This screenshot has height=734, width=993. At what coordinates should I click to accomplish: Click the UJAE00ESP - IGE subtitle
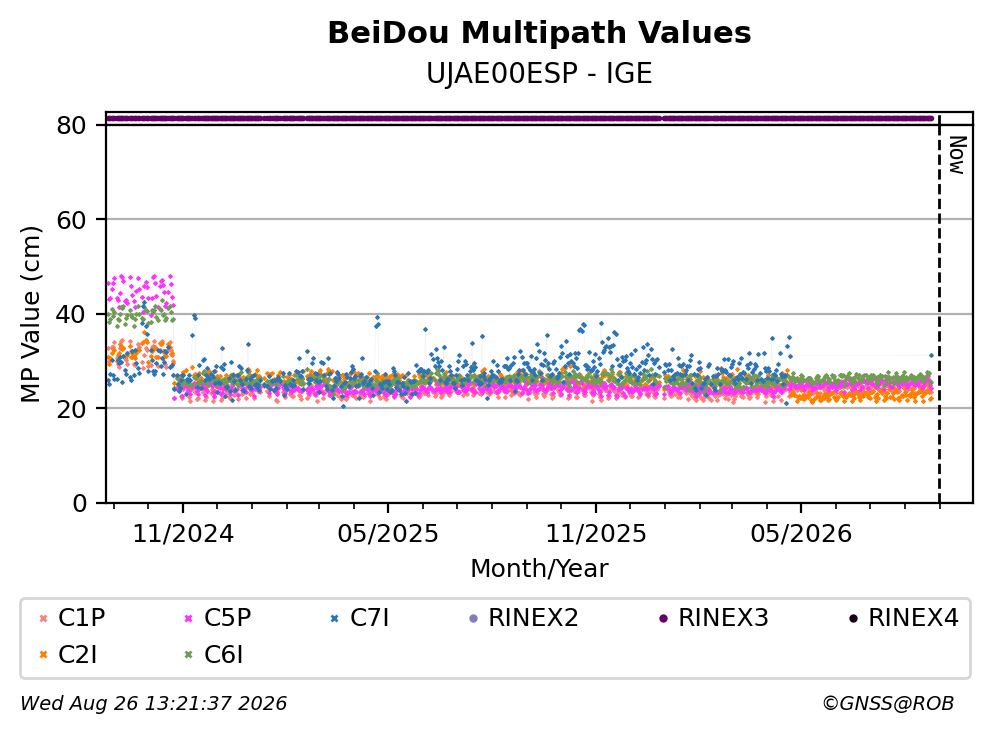(539, 74)
